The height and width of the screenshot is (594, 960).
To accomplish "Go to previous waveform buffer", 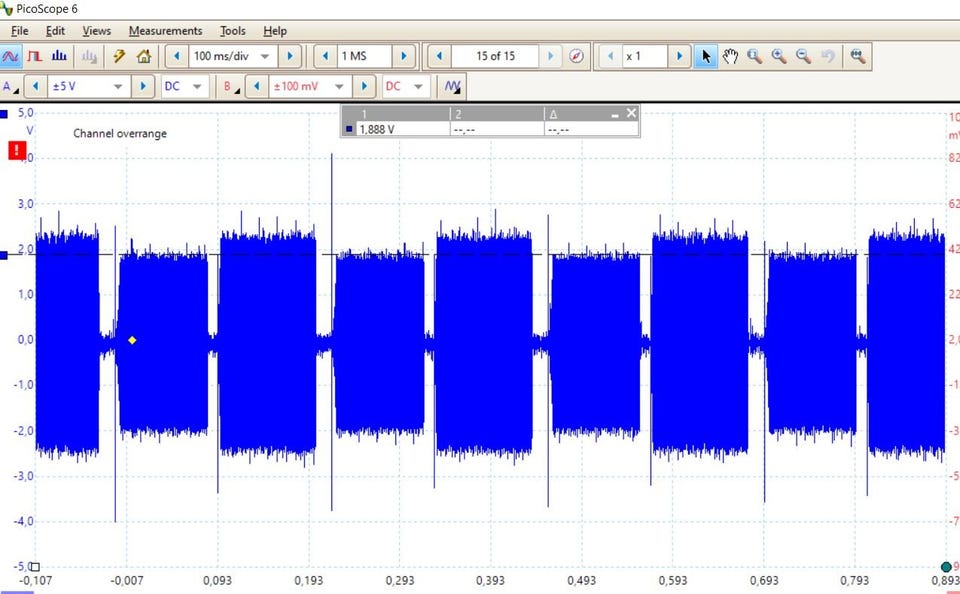I will point(439,56).
